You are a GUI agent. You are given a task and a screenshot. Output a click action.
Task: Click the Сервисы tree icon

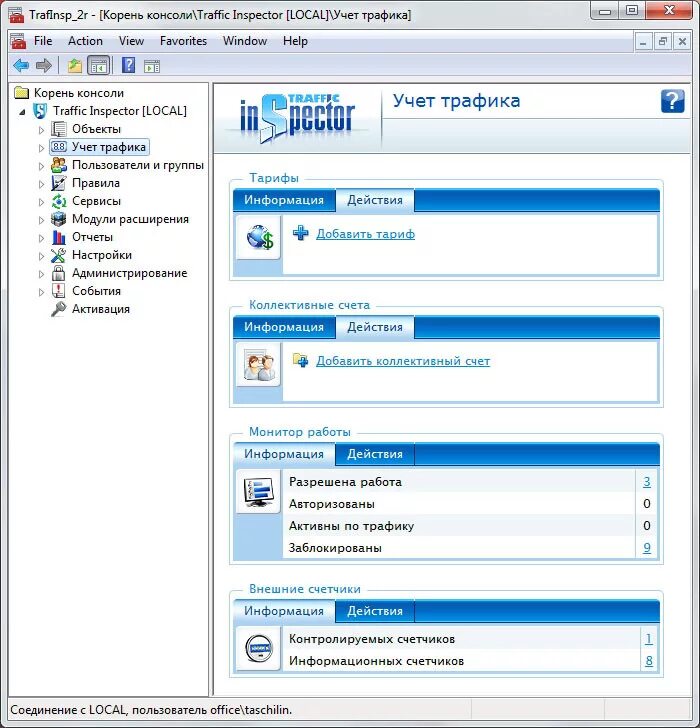[58, 201]
